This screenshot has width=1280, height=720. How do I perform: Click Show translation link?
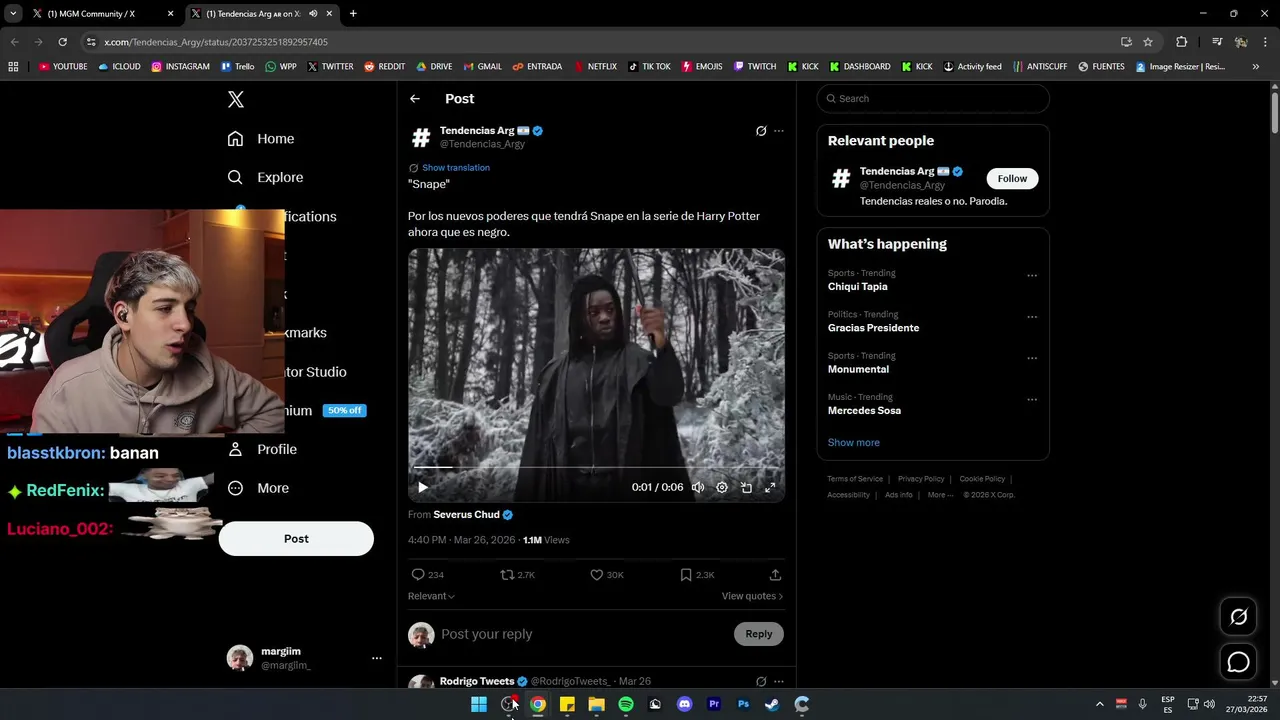click(x=456, y=168)
